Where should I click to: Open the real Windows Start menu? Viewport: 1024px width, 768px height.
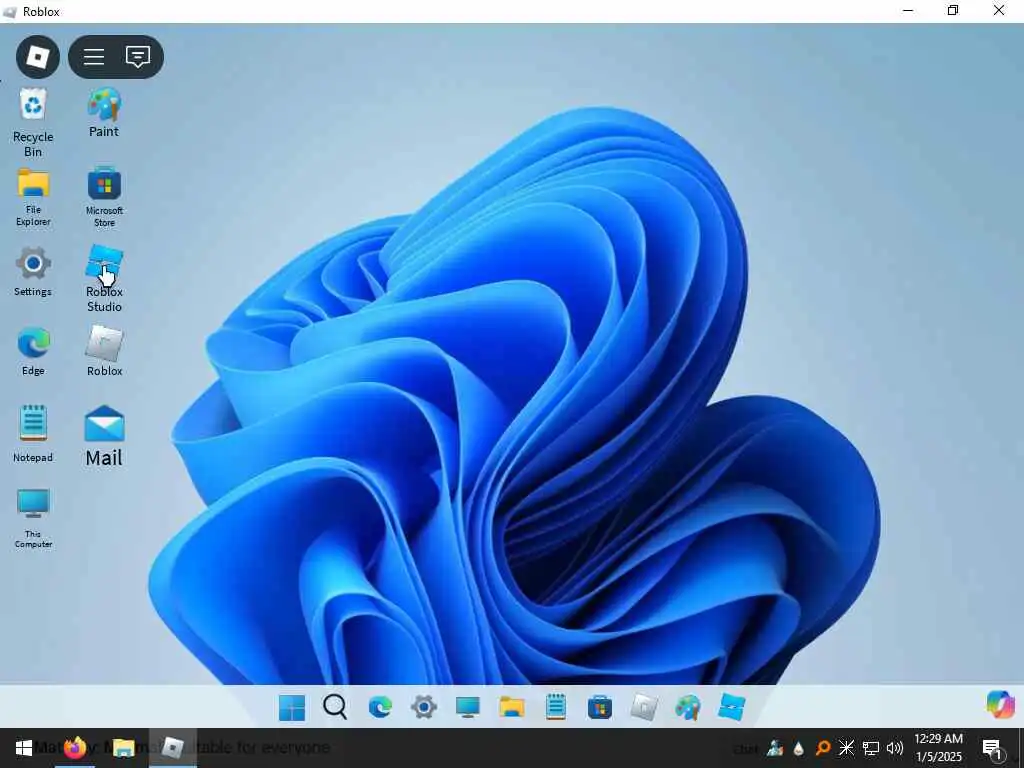[24, 748]
